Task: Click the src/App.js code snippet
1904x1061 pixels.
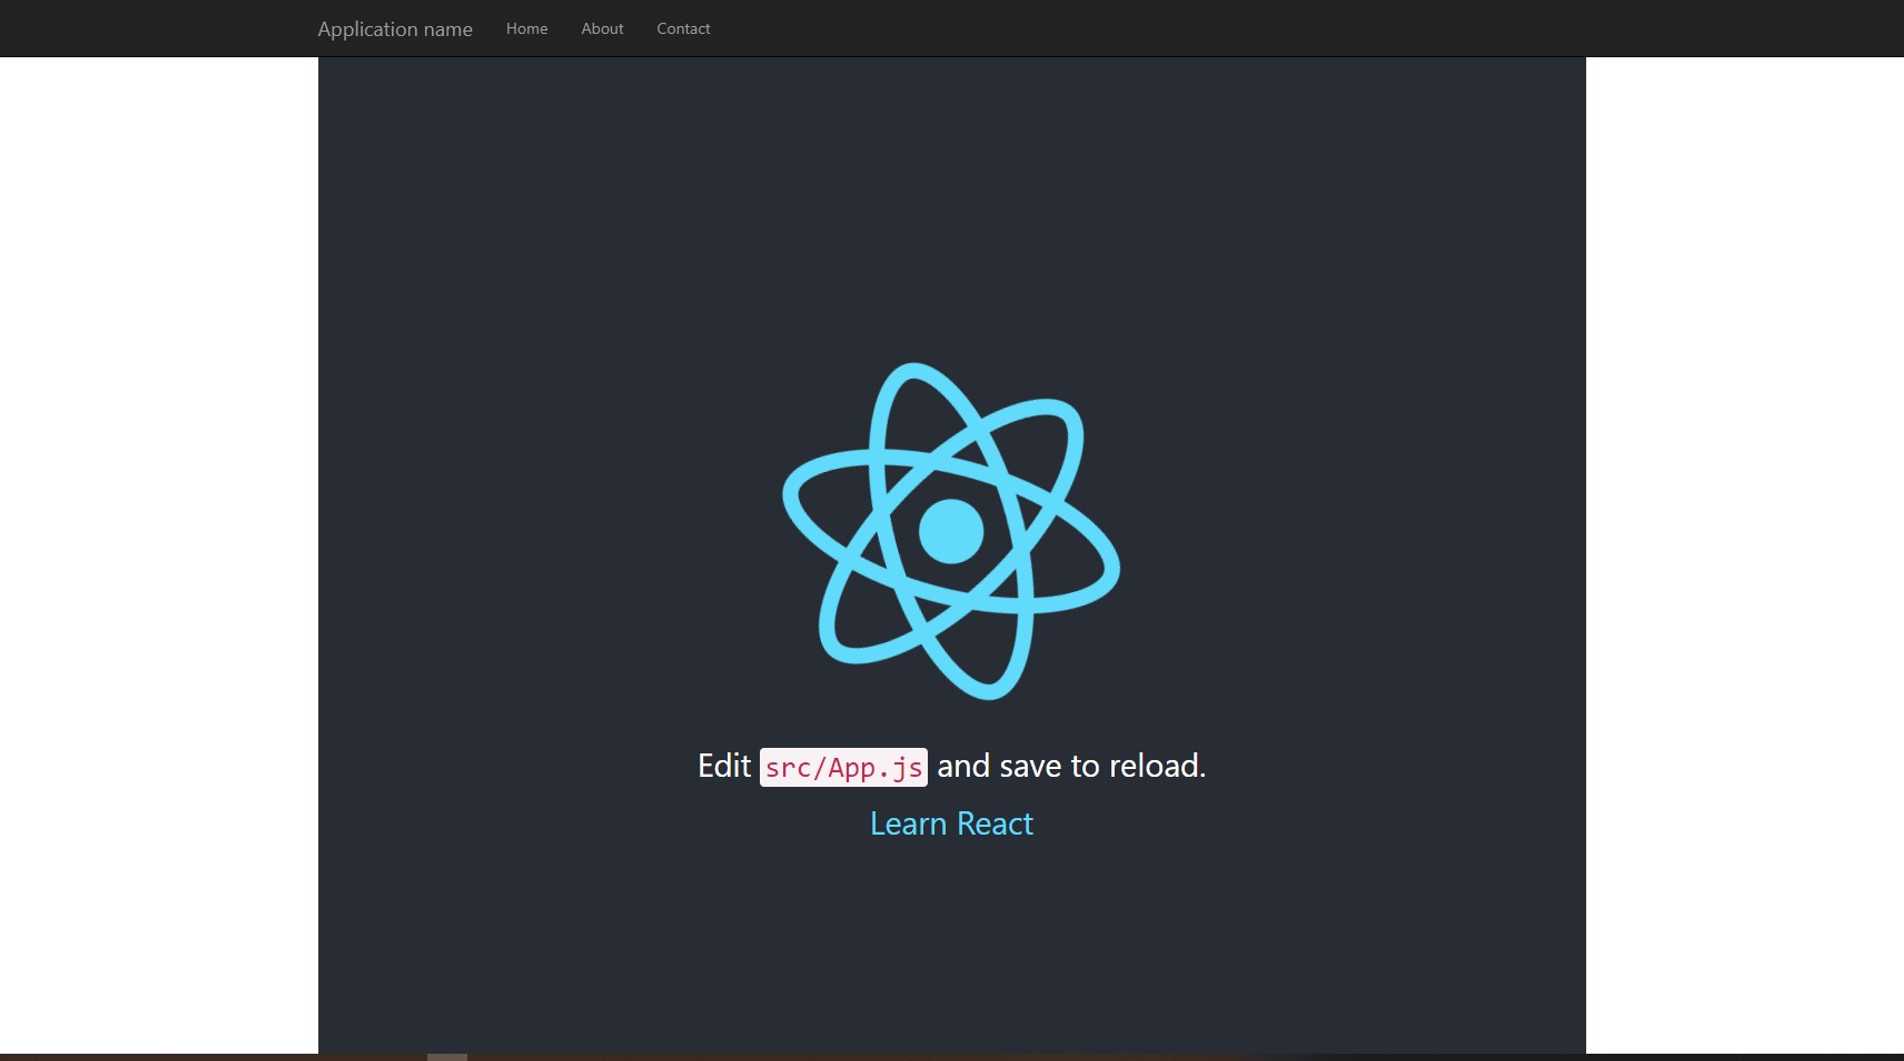Action: pos(843,767)
